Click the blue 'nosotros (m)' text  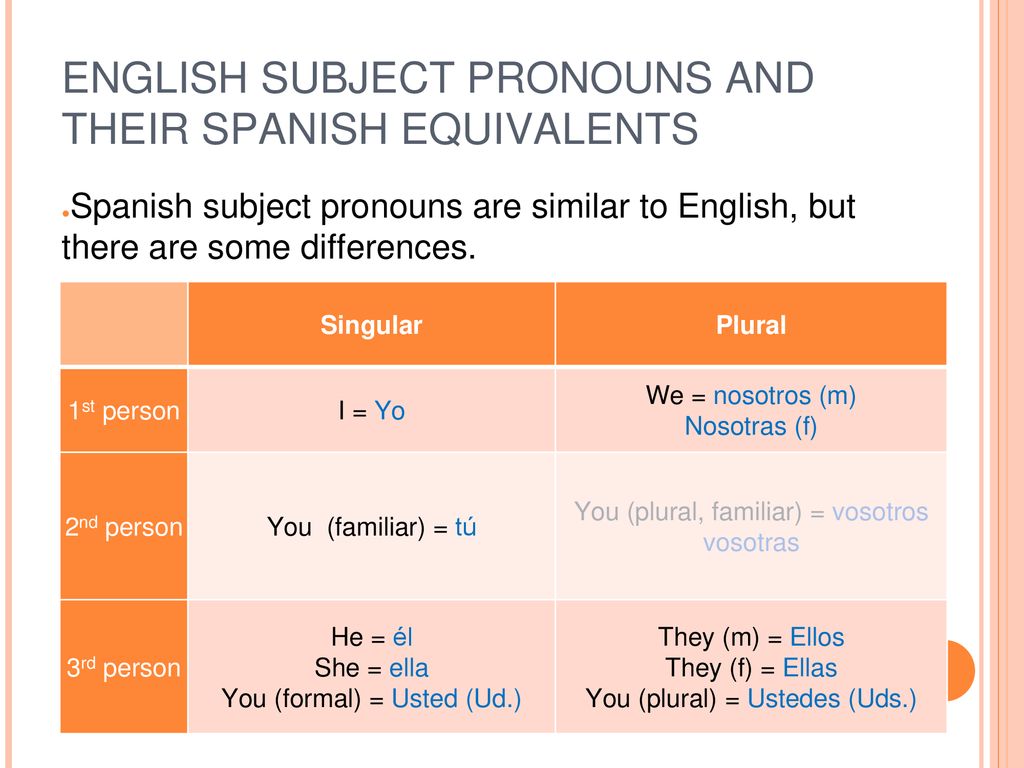(784, 396)
